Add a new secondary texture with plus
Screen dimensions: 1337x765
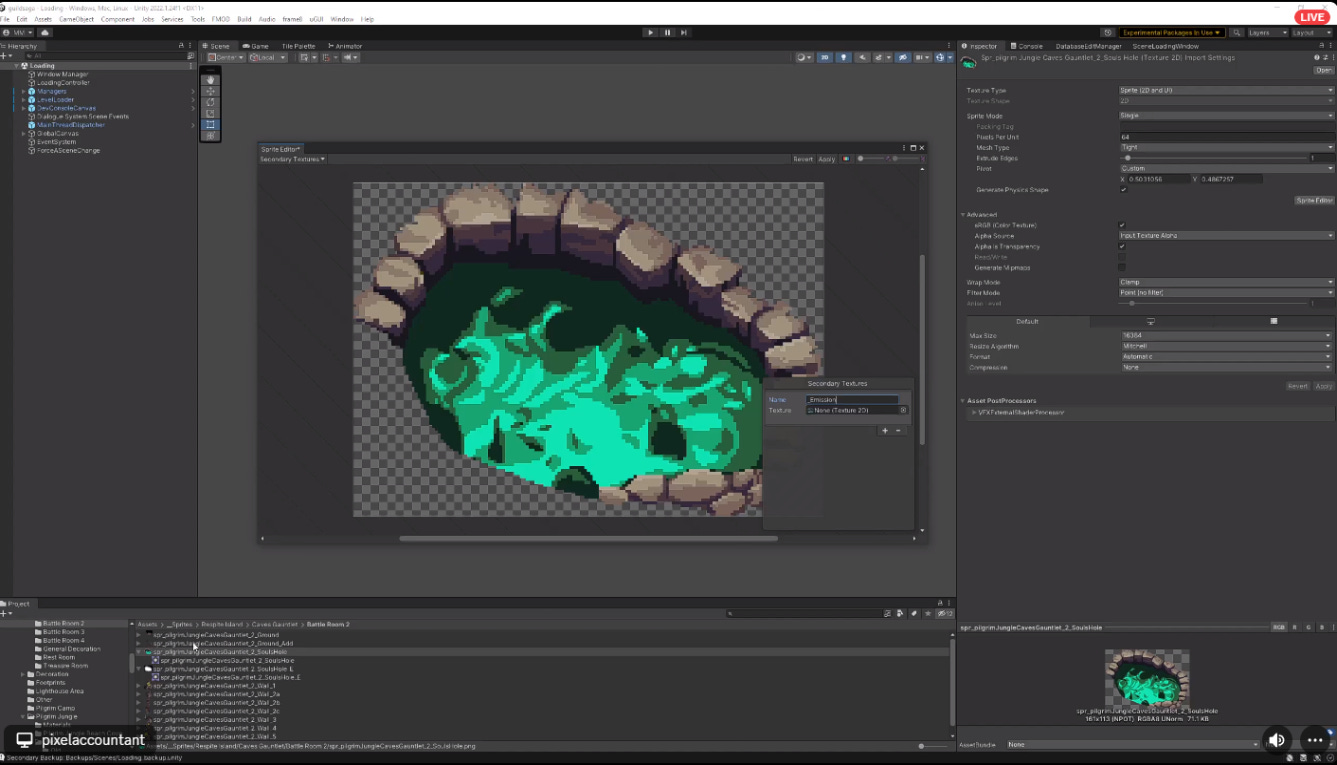884,430
